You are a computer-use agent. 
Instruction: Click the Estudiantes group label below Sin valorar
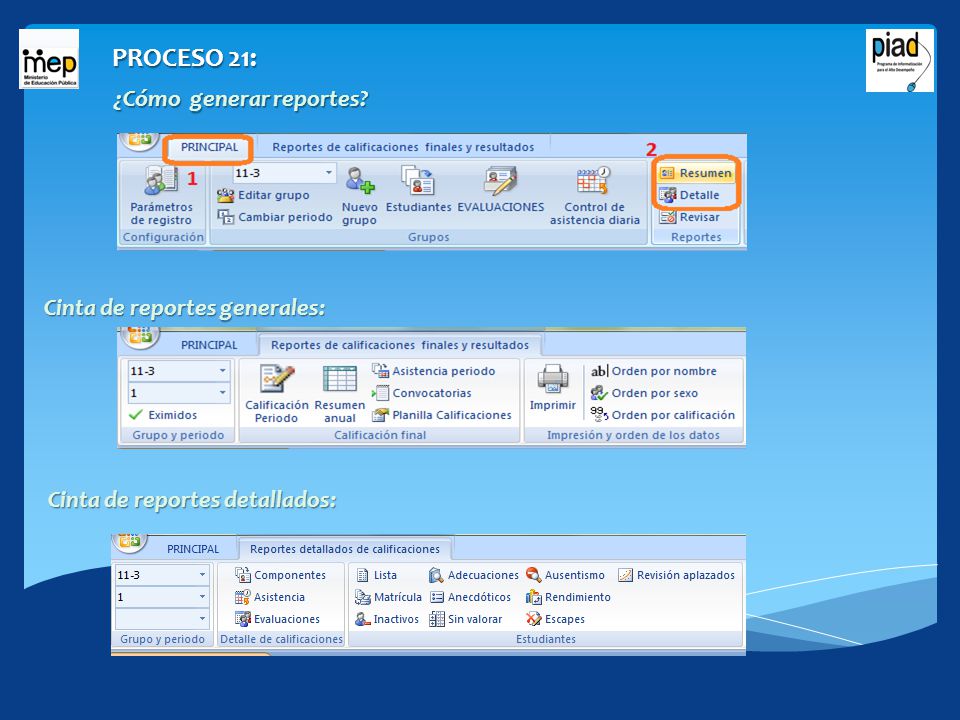546,639
